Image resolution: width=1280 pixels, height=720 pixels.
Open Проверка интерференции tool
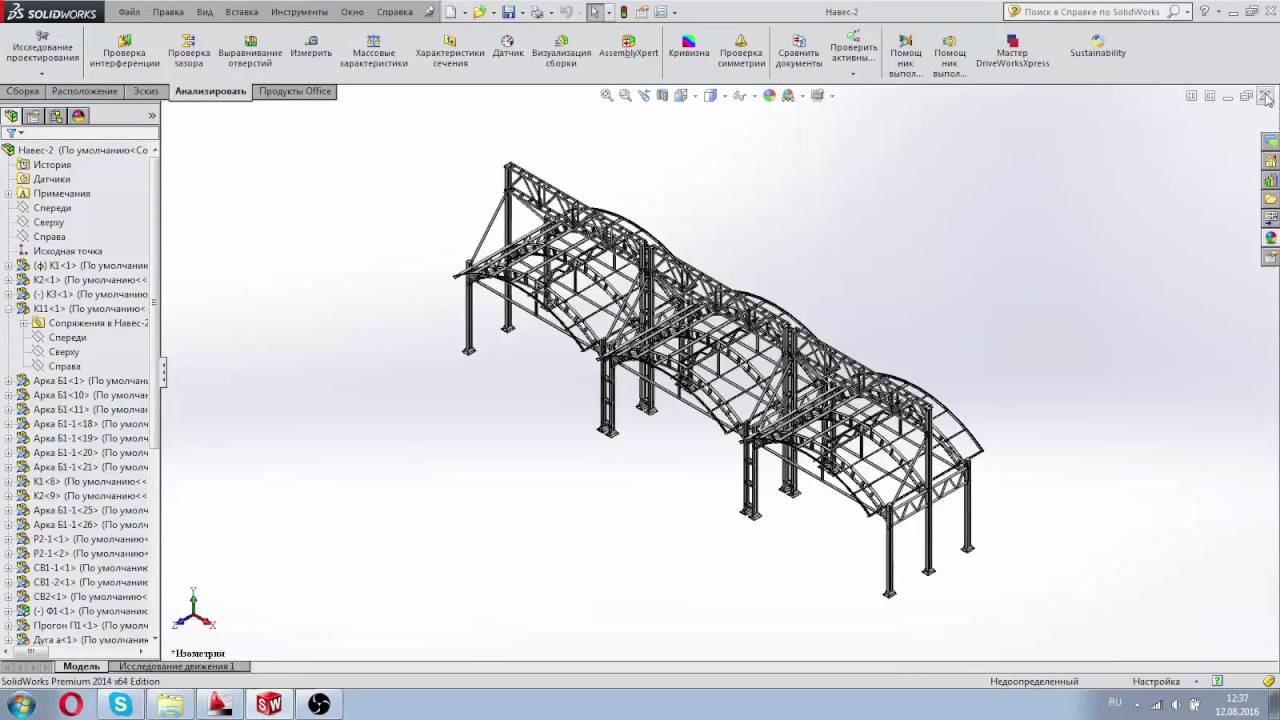click(124, 52)
